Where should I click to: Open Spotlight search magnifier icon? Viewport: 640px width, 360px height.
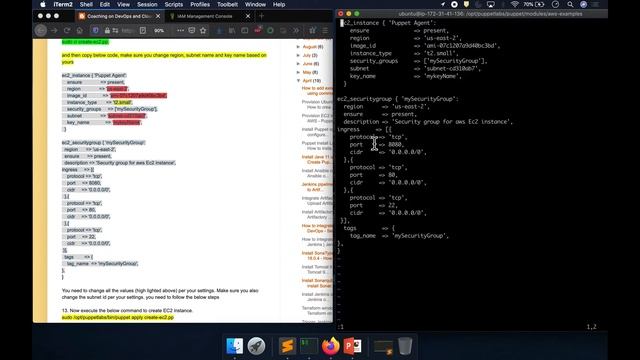(x=570, y=4)
